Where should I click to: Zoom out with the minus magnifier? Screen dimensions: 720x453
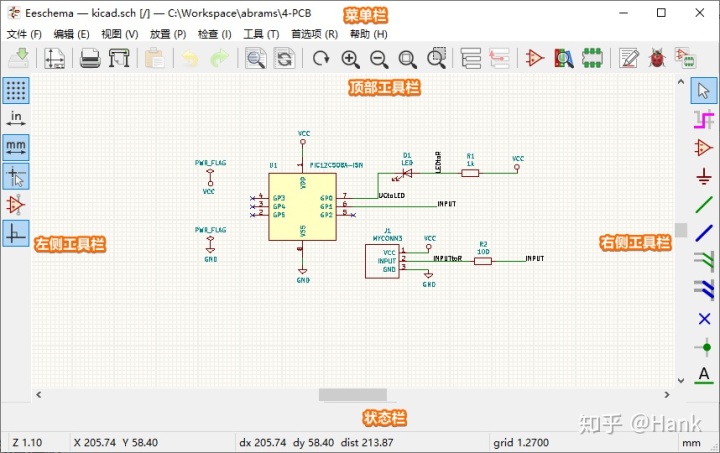pyautogui.click(x=379, y=59)
